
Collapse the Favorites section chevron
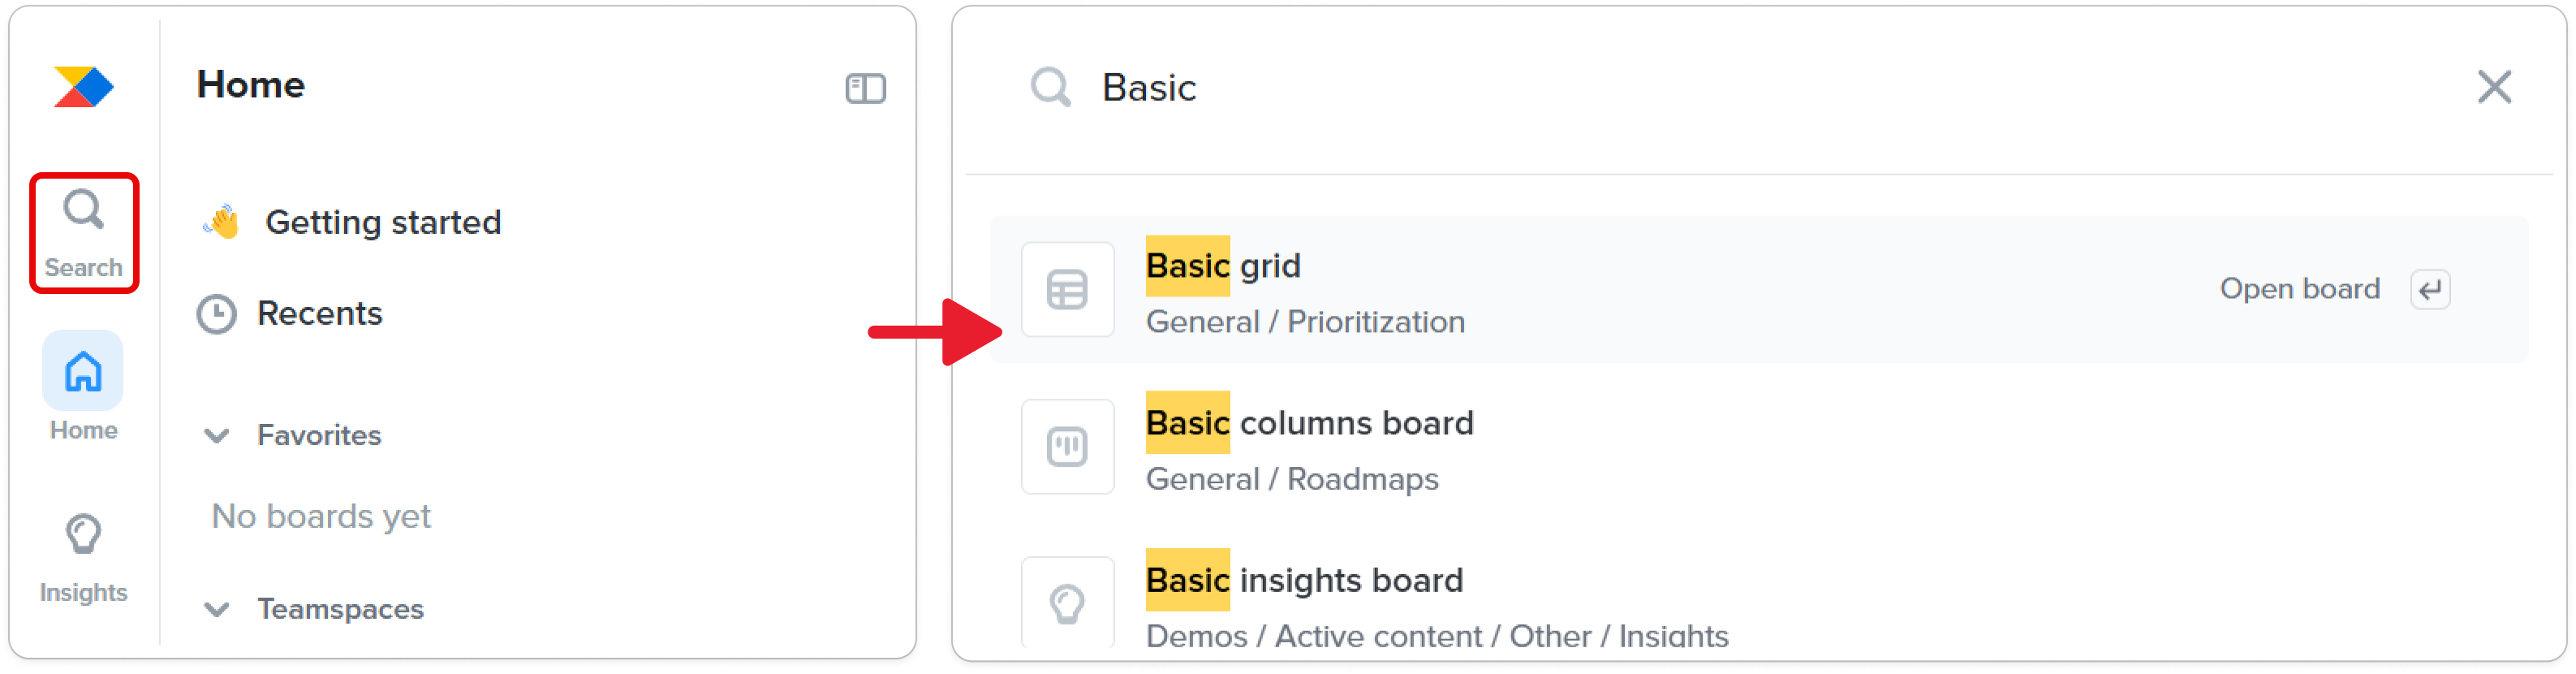(x=217, y=436)
